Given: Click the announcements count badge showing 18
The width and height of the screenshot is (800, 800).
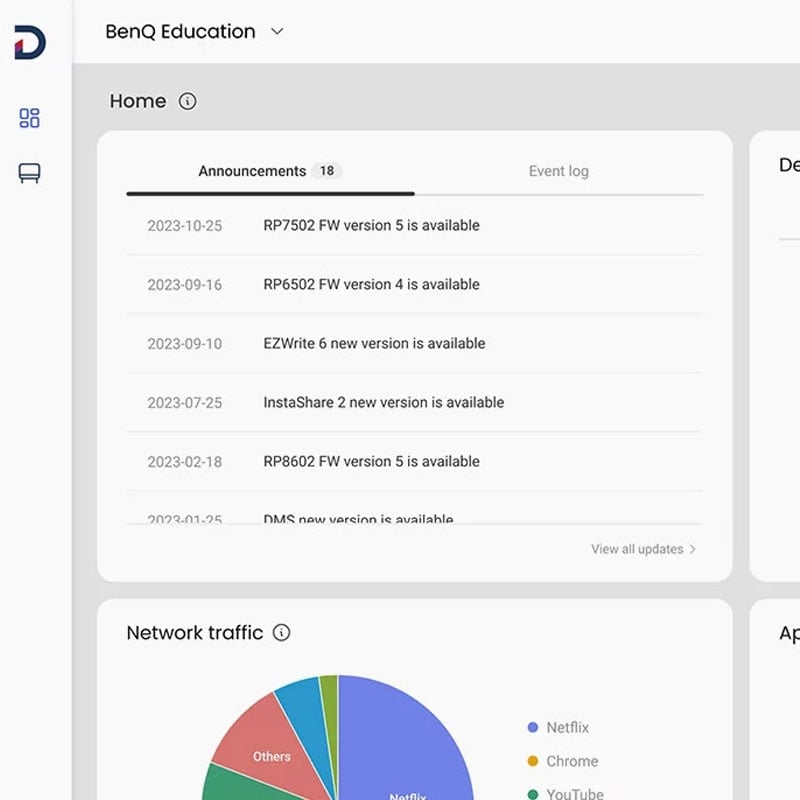Looking at the screenshot, I should (326, 171).
